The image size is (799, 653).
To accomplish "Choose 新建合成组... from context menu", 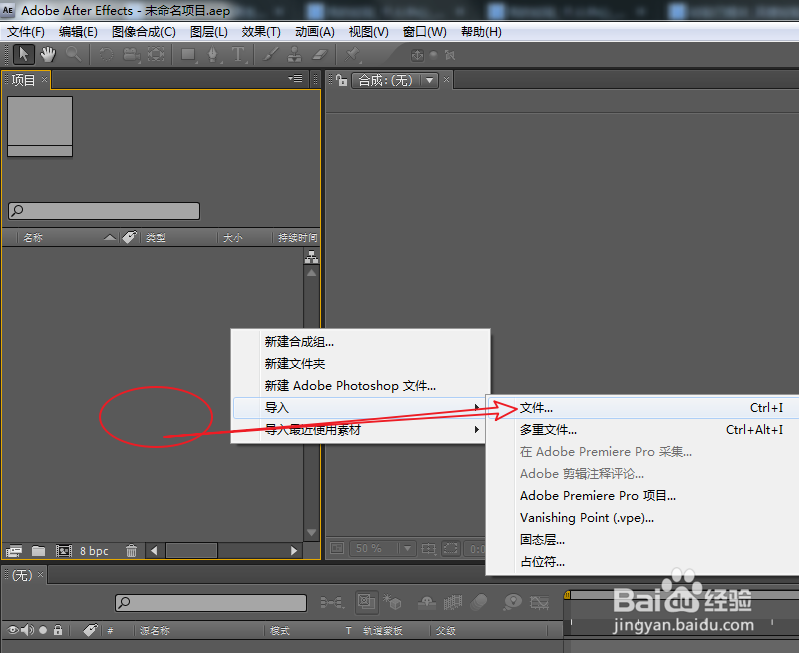I will pyautogui.click(x=360, y=342).
